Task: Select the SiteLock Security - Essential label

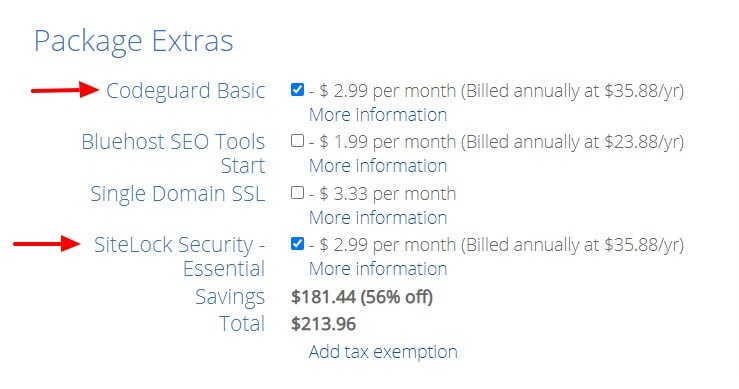Action: coord(180,257)
